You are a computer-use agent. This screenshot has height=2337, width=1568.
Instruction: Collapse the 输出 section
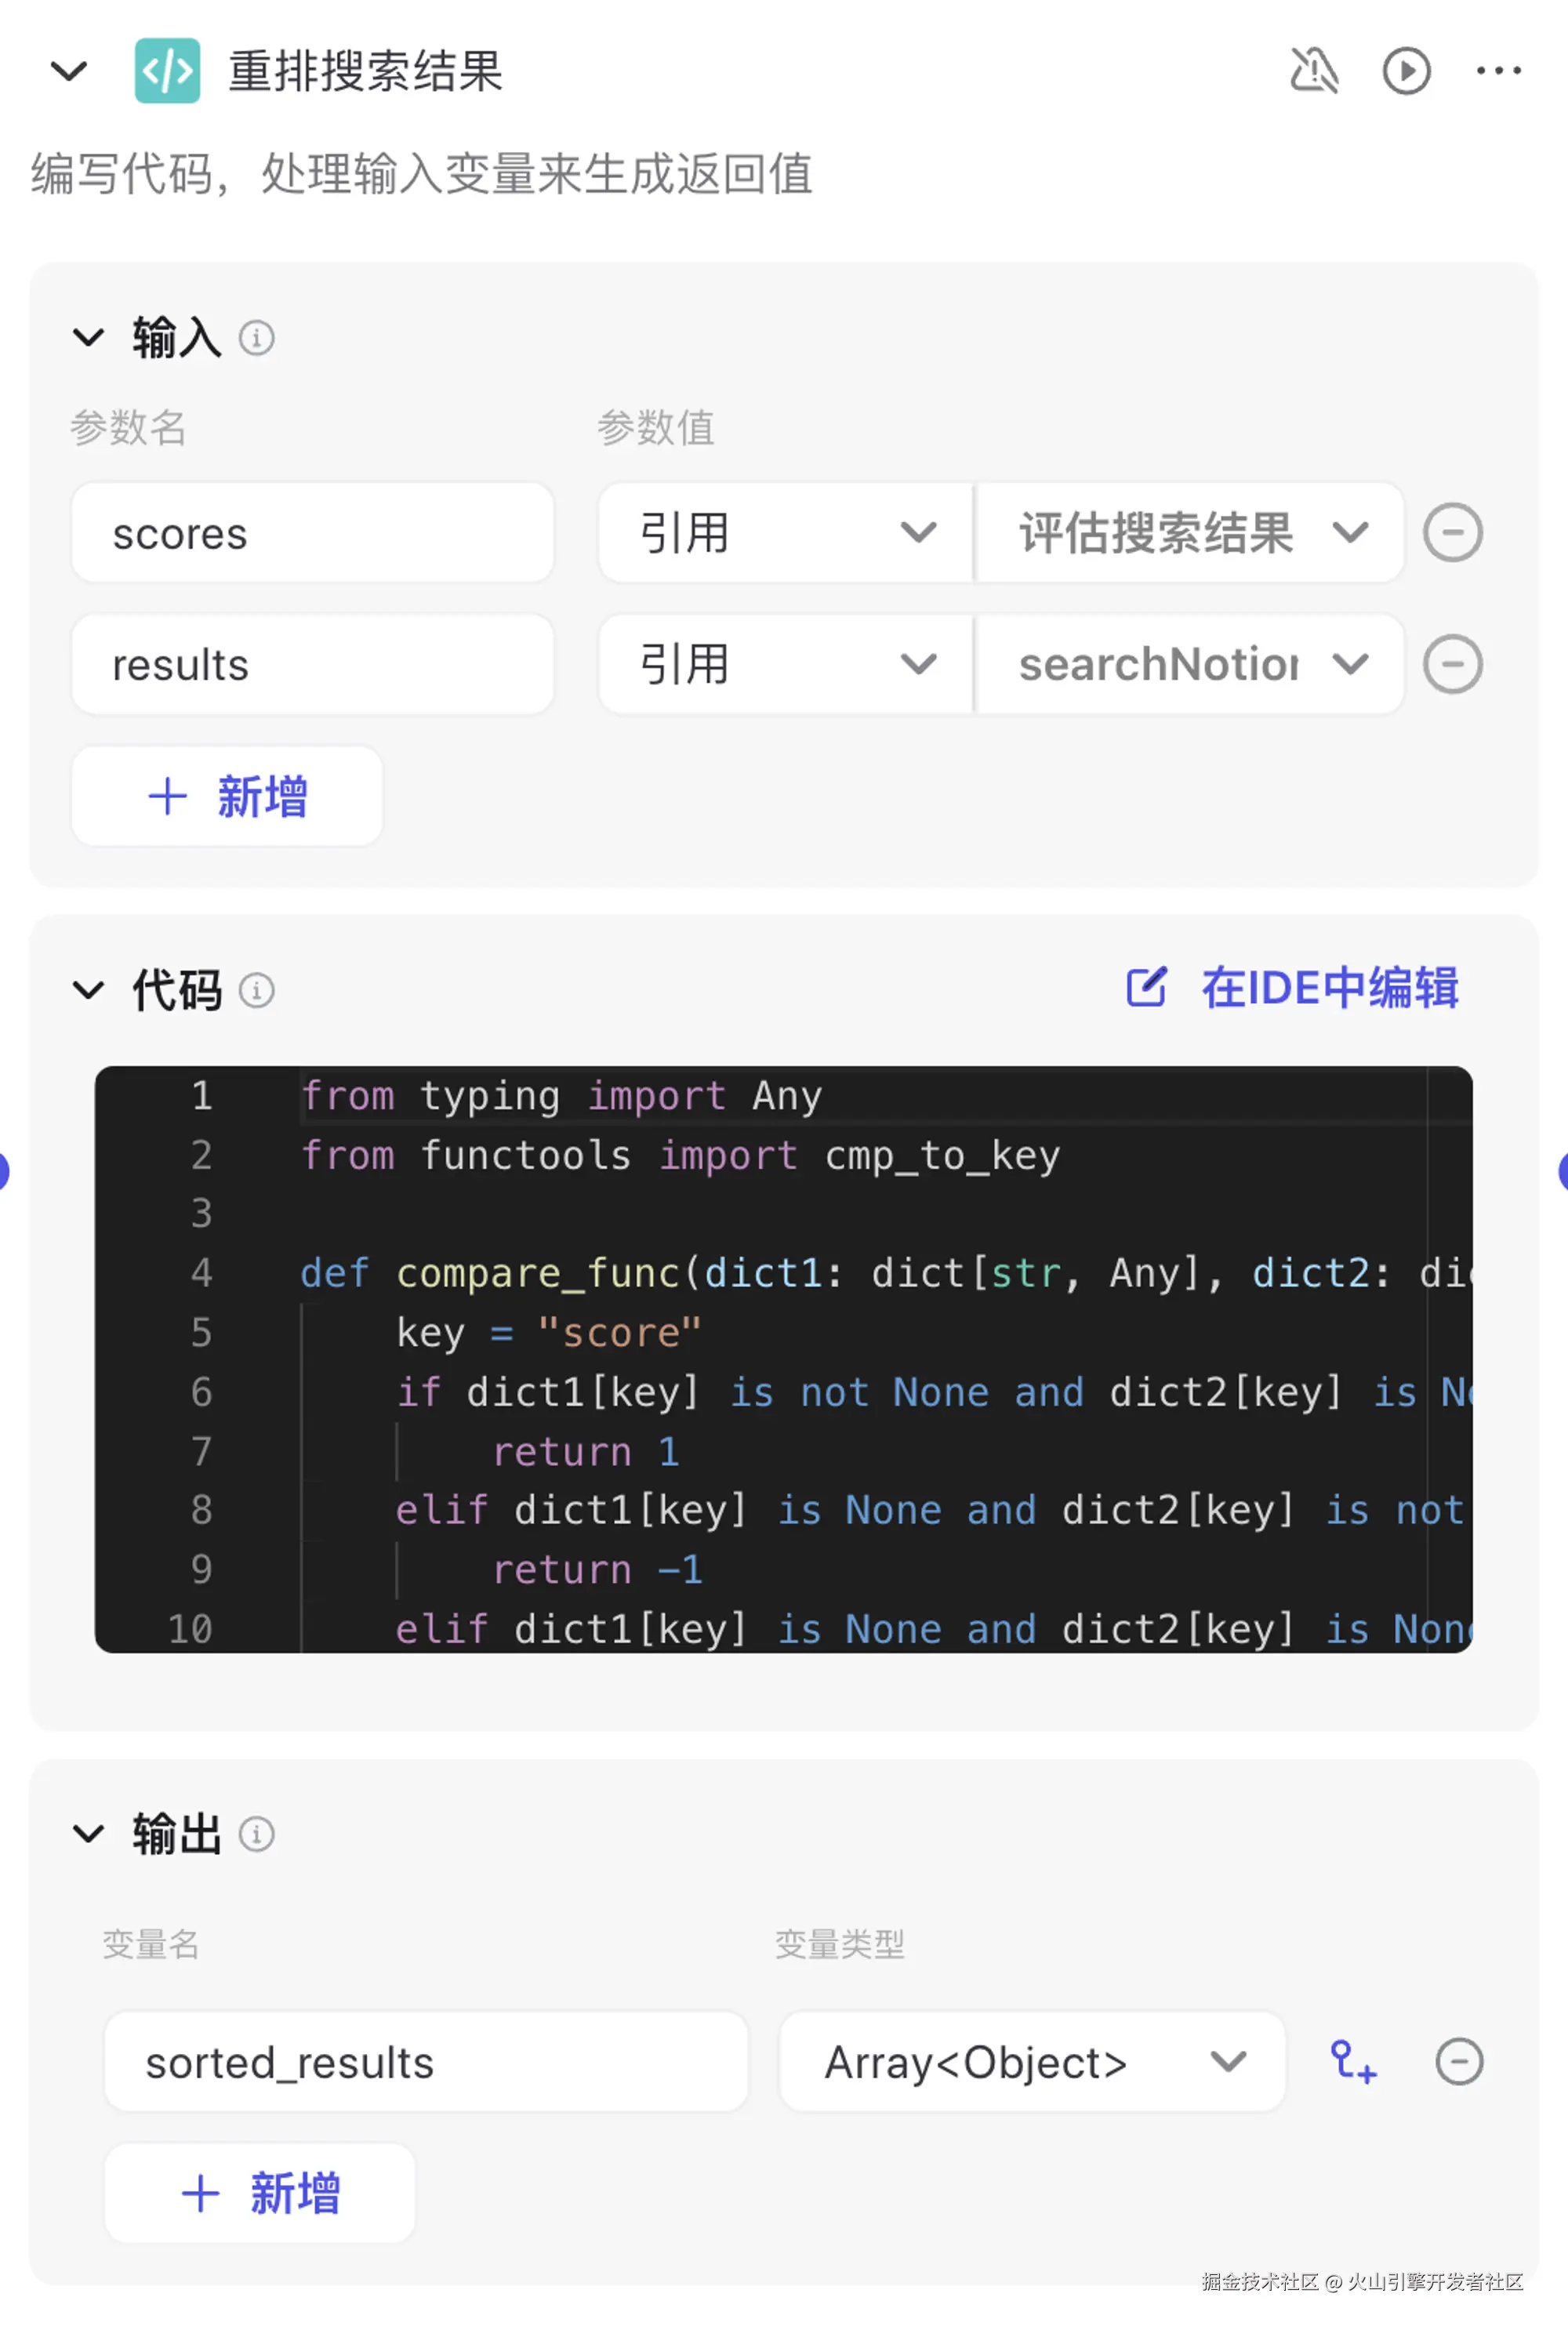(89, 1834)
